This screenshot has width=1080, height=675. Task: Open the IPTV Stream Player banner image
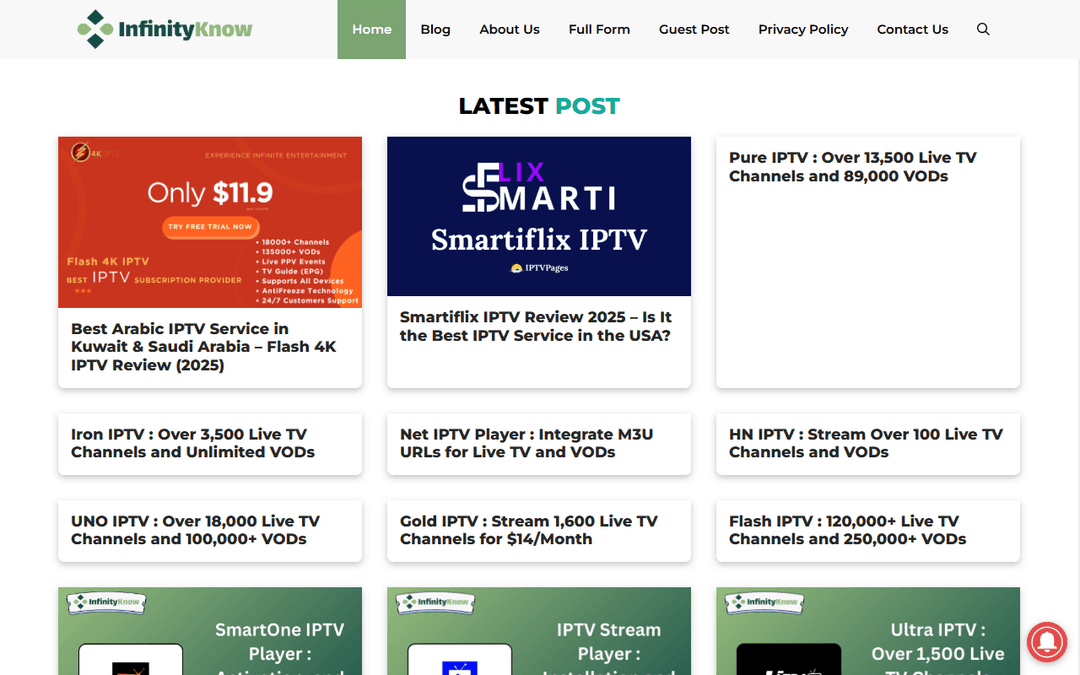(x=539, y=631)
